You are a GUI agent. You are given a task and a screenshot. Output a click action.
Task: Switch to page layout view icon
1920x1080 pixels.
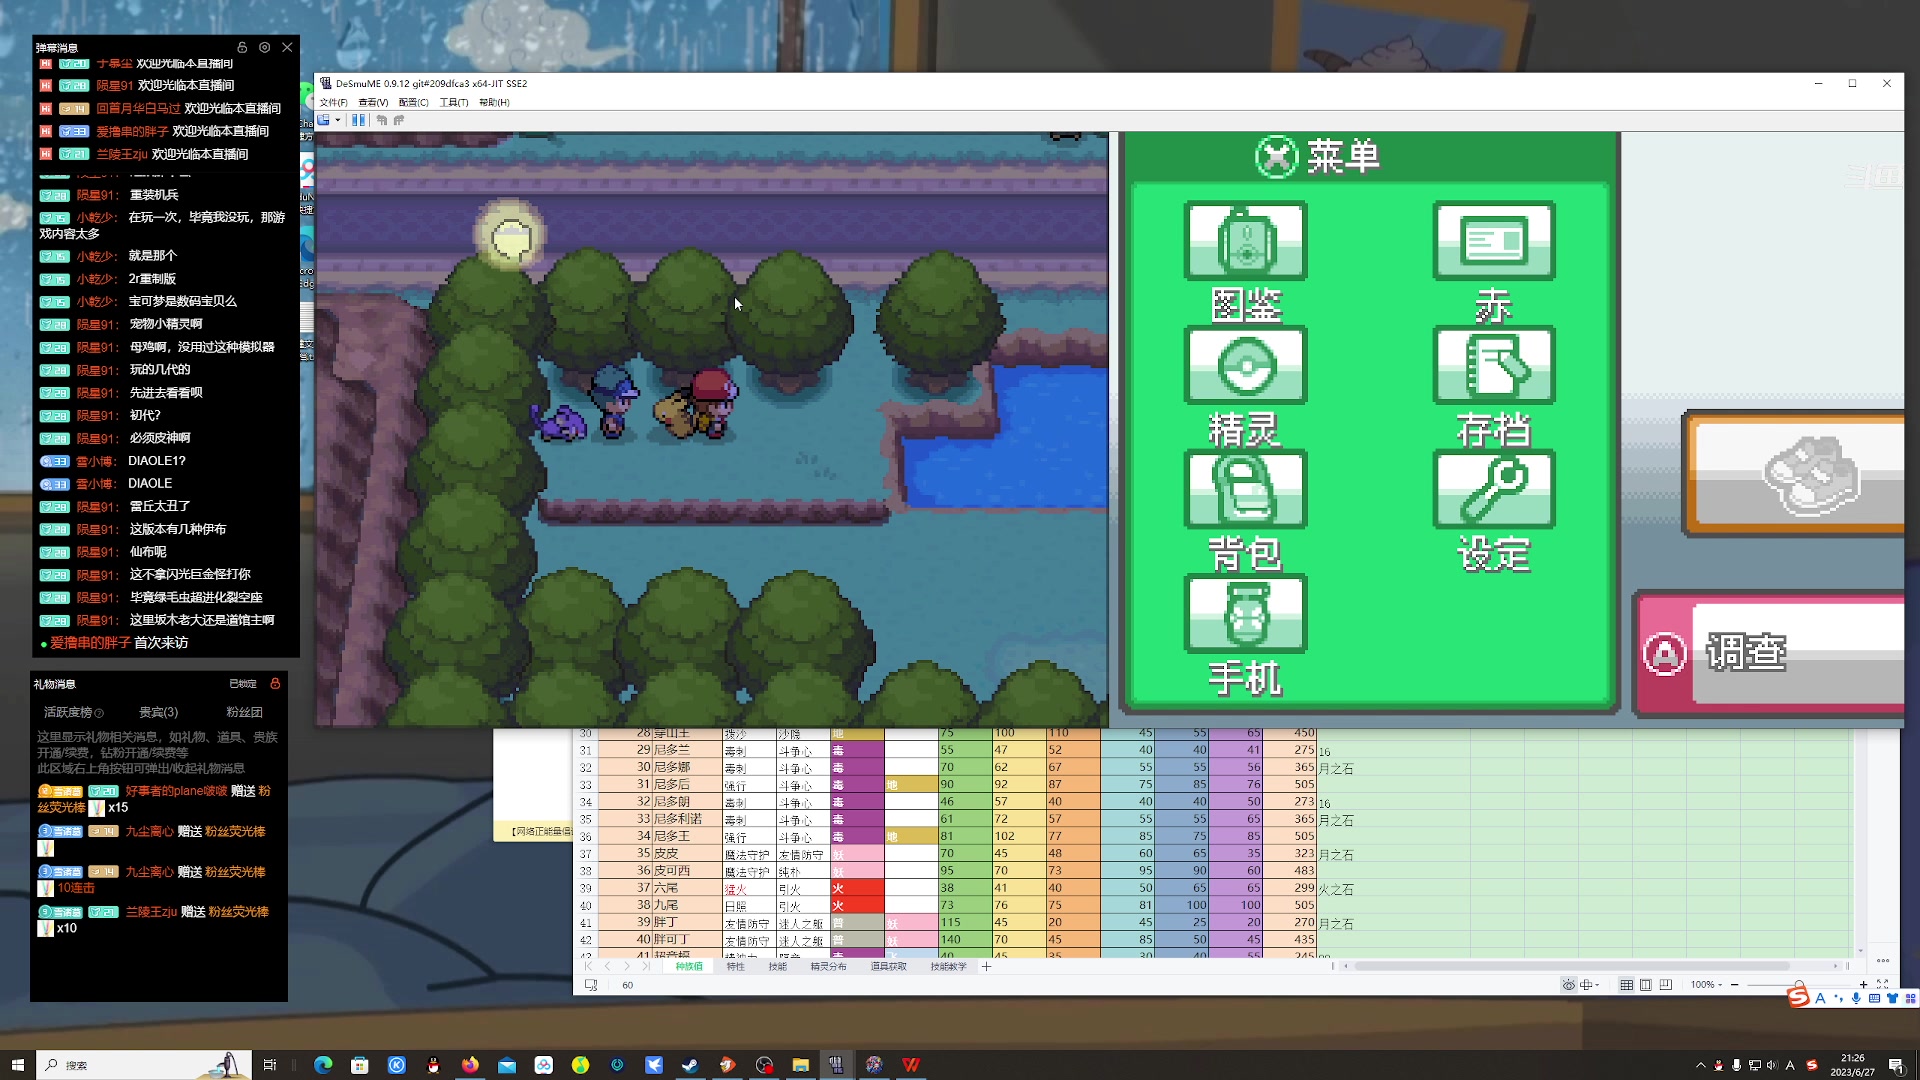tap(1646, 985)
